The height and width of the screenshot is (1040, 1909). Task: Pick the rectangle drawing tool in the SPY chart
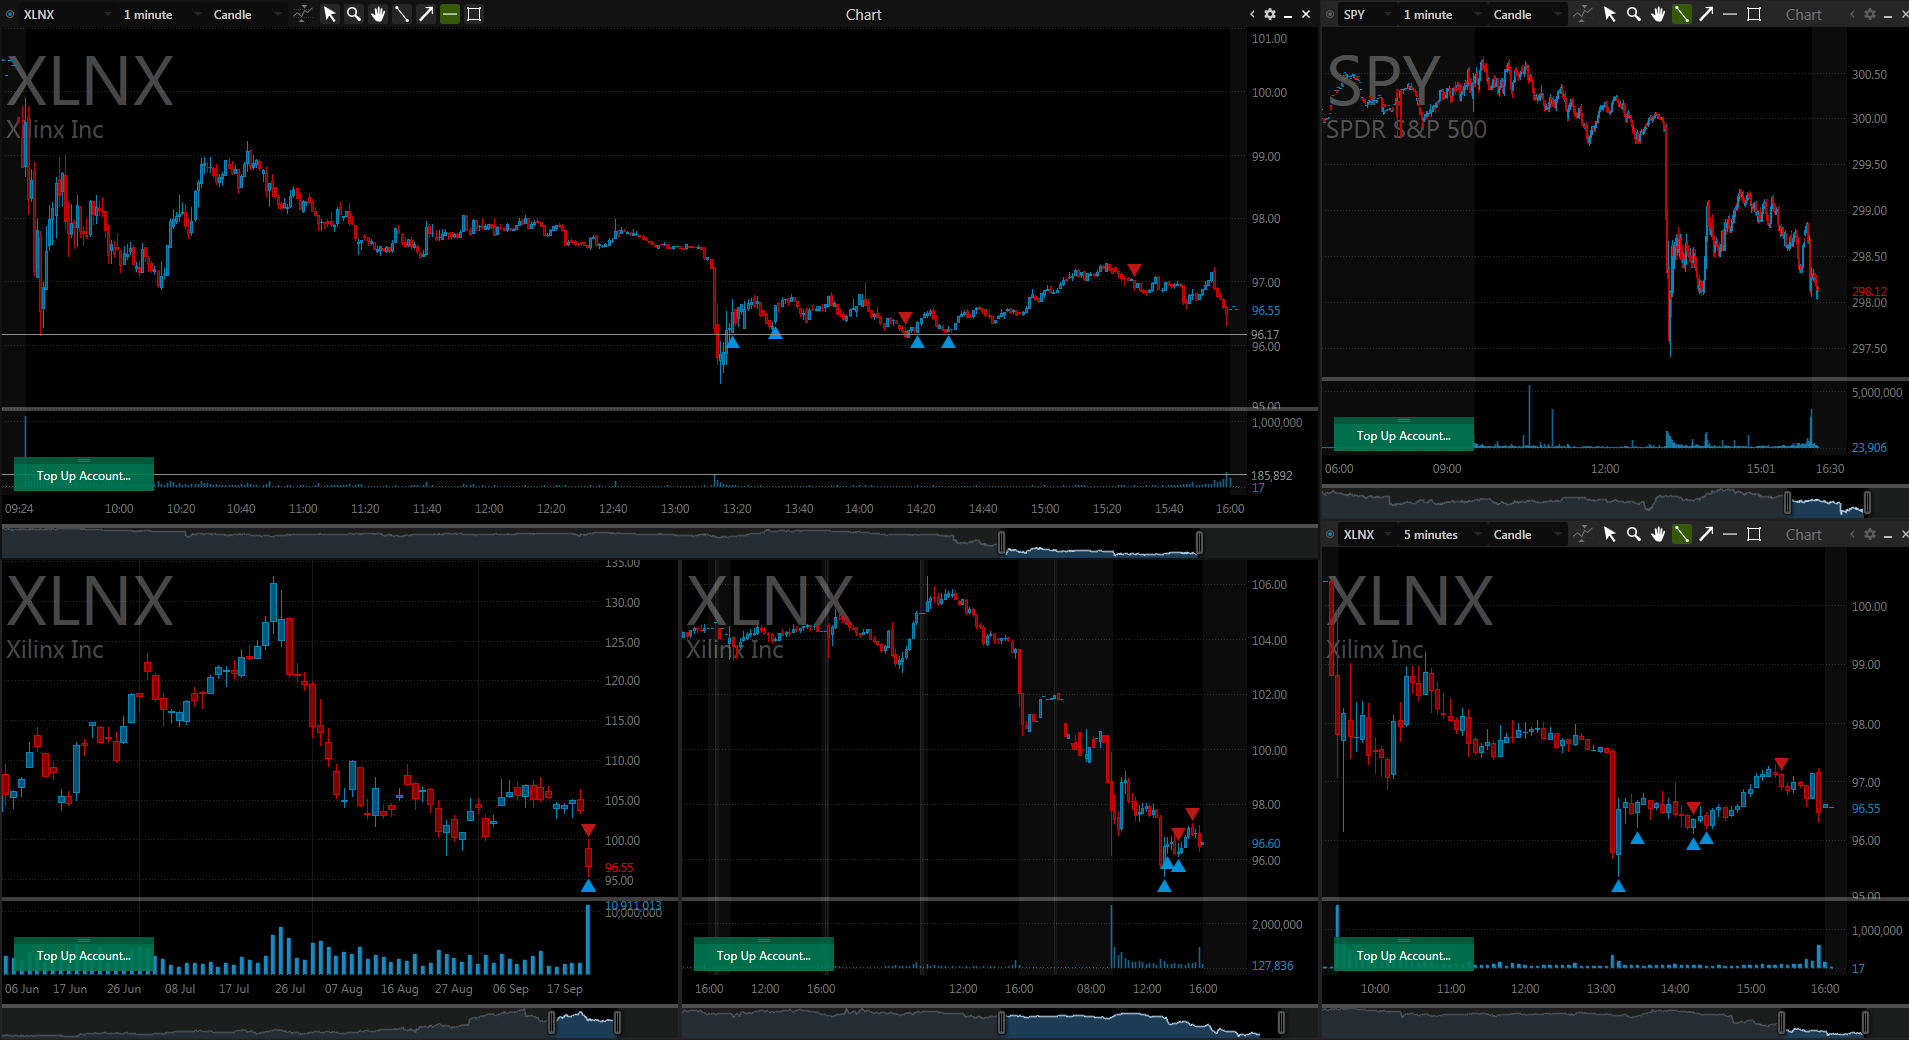coord(1754,14)
